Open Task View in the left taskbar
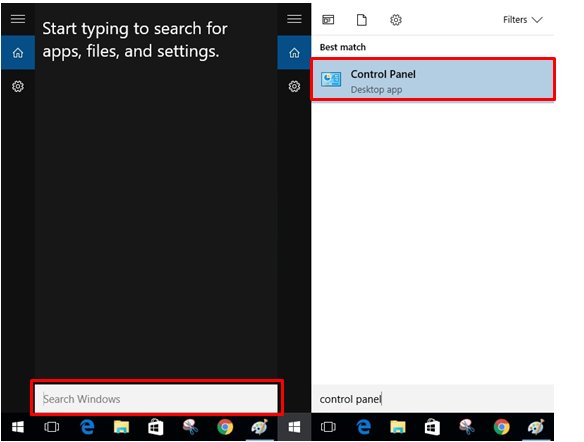Viewport: 584px width, 442px height. tap(52, 427)
